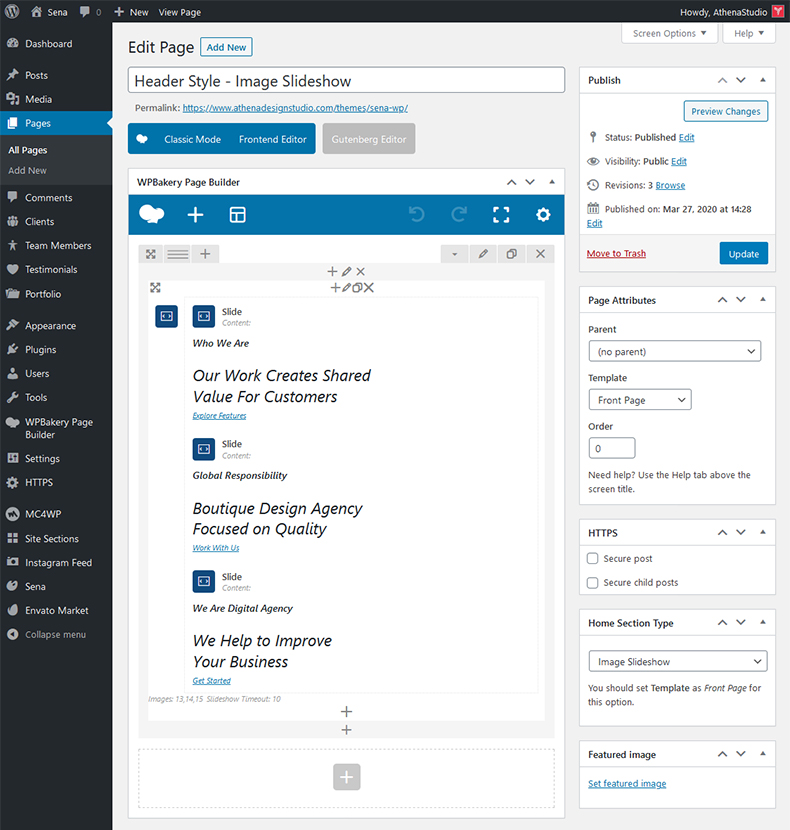
Task: Enable the Secure child posts checkbox
Action: 592,582
